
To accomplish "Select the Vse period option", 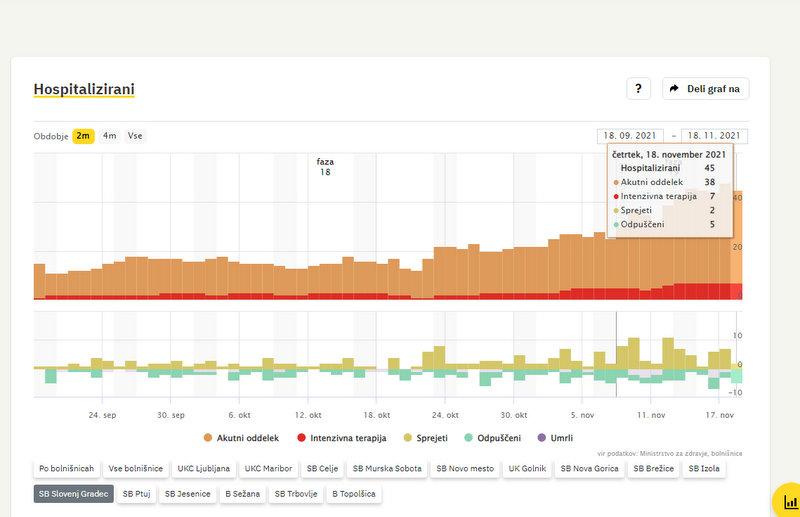I will click(x=134, y=136).
